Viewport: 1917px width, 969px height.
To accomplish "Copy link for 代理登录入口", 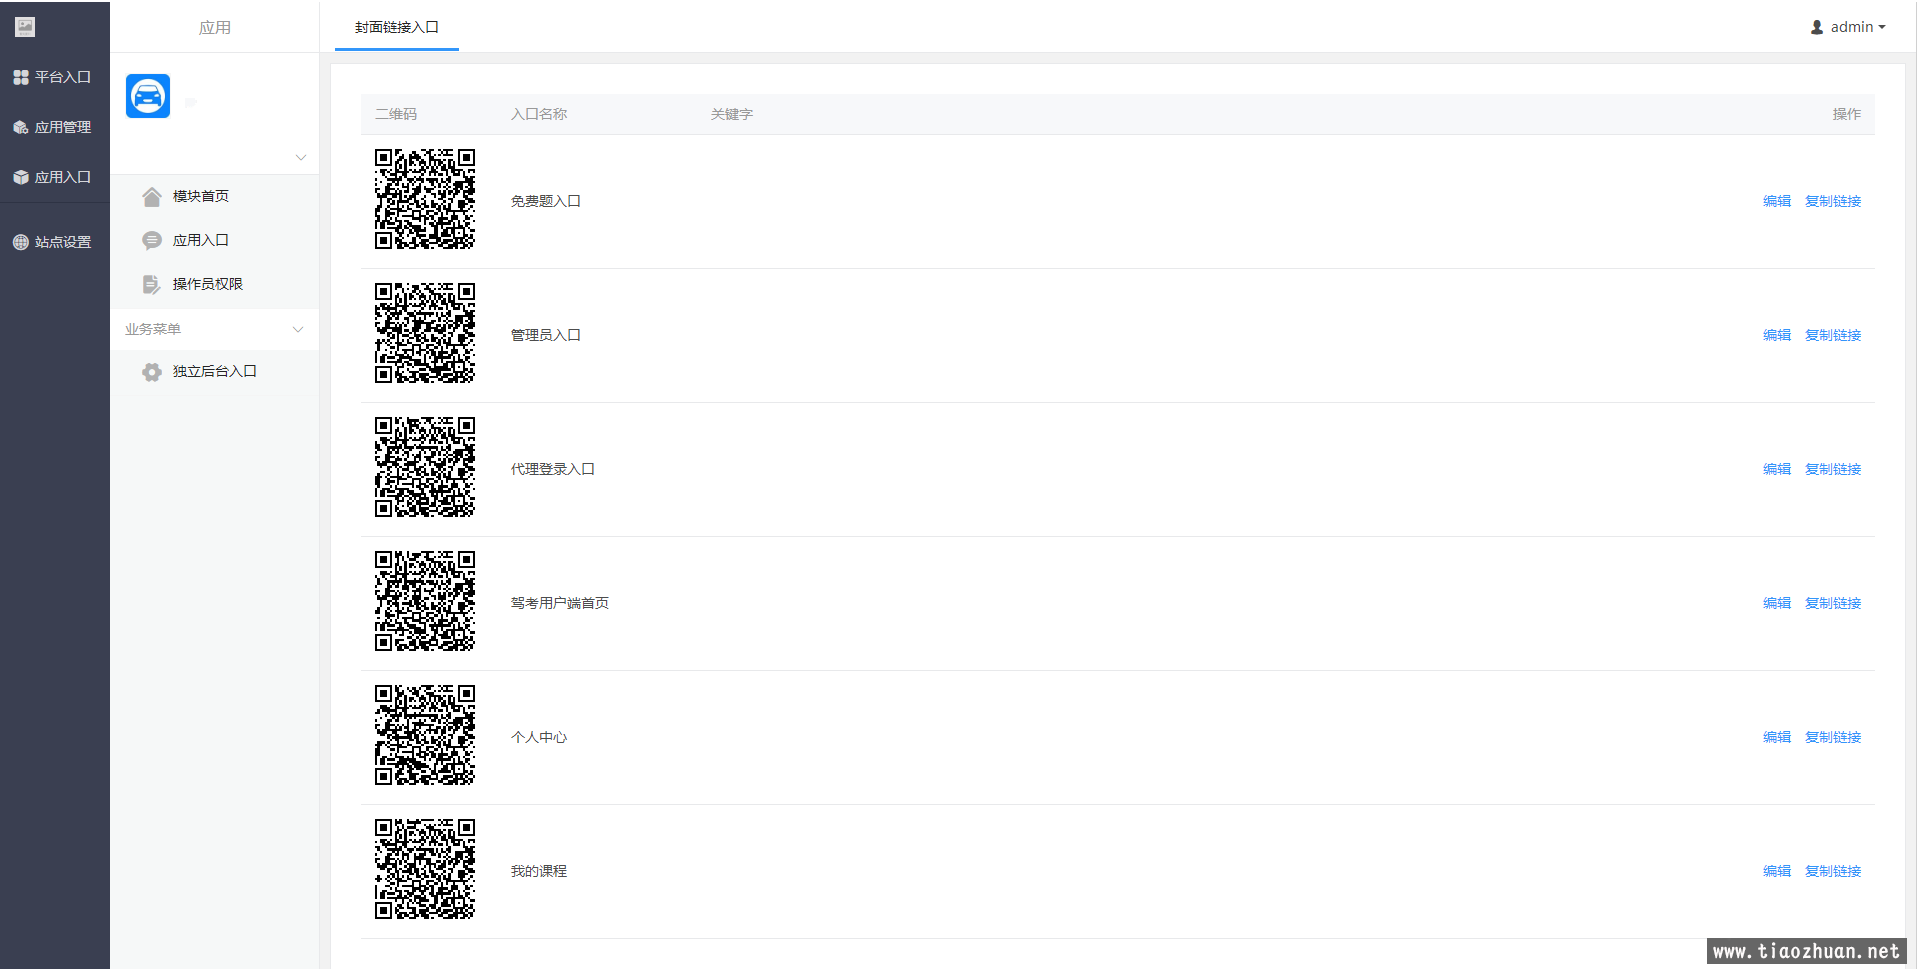I will pyautogui.click(x=1833, y=469).
